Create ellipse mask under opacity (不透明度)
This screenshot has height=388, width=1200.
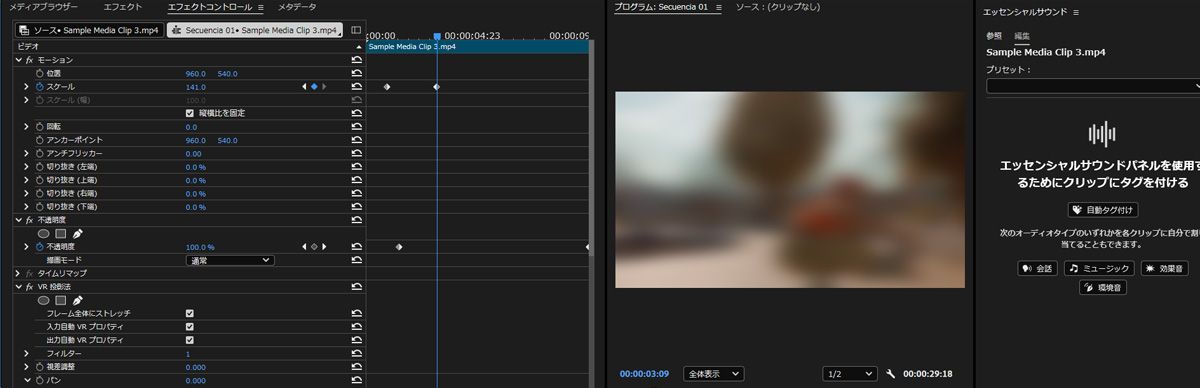click(44, 233)
